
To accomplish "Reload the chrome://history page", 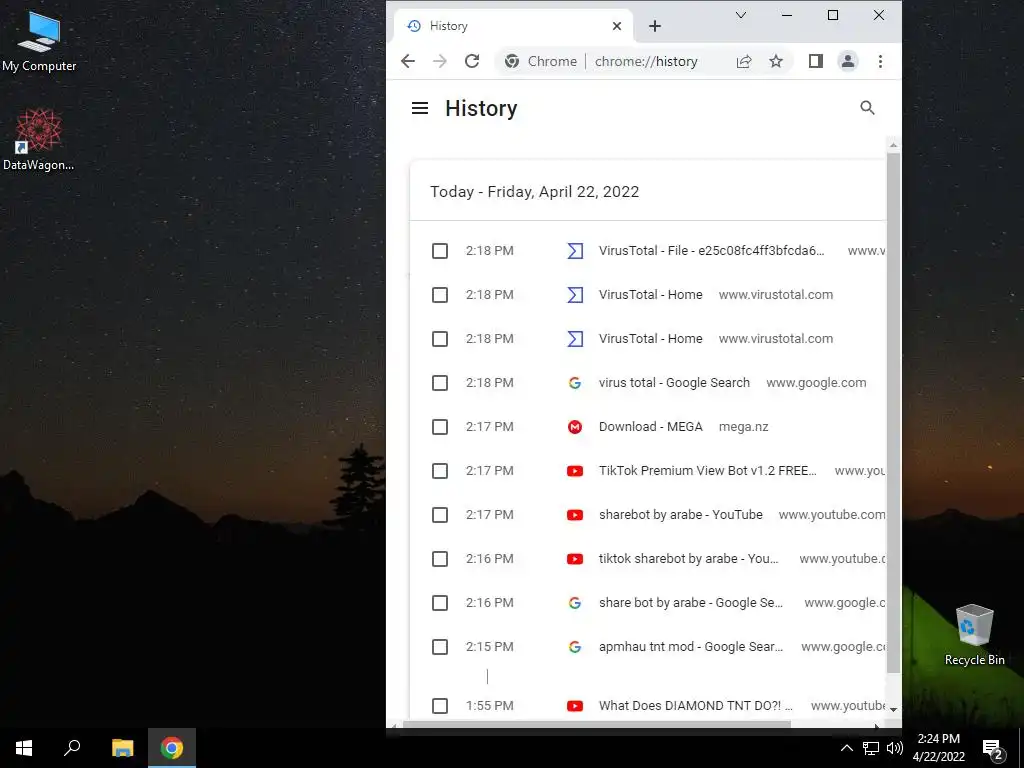I will point(472,61).
